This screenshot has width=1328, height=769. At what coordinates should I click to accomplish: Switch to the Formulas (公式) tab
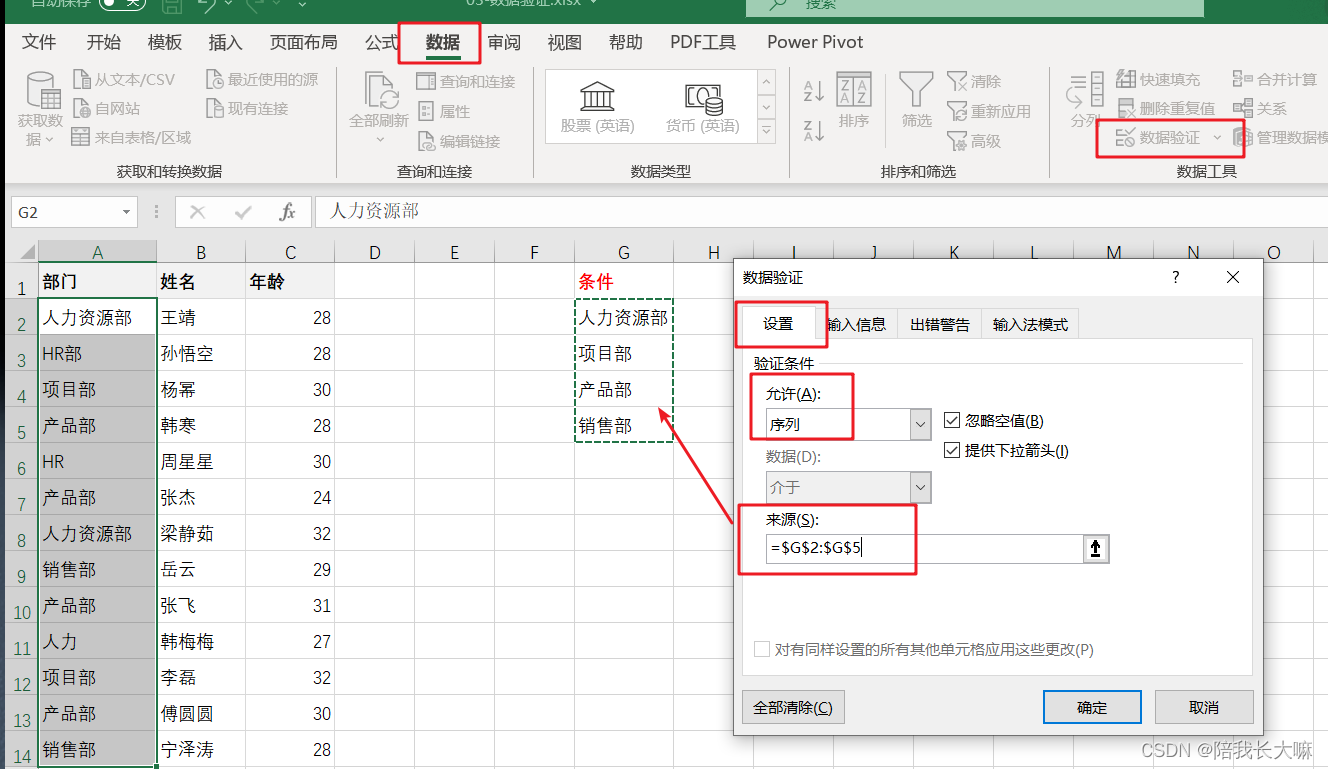click(381, 42)
